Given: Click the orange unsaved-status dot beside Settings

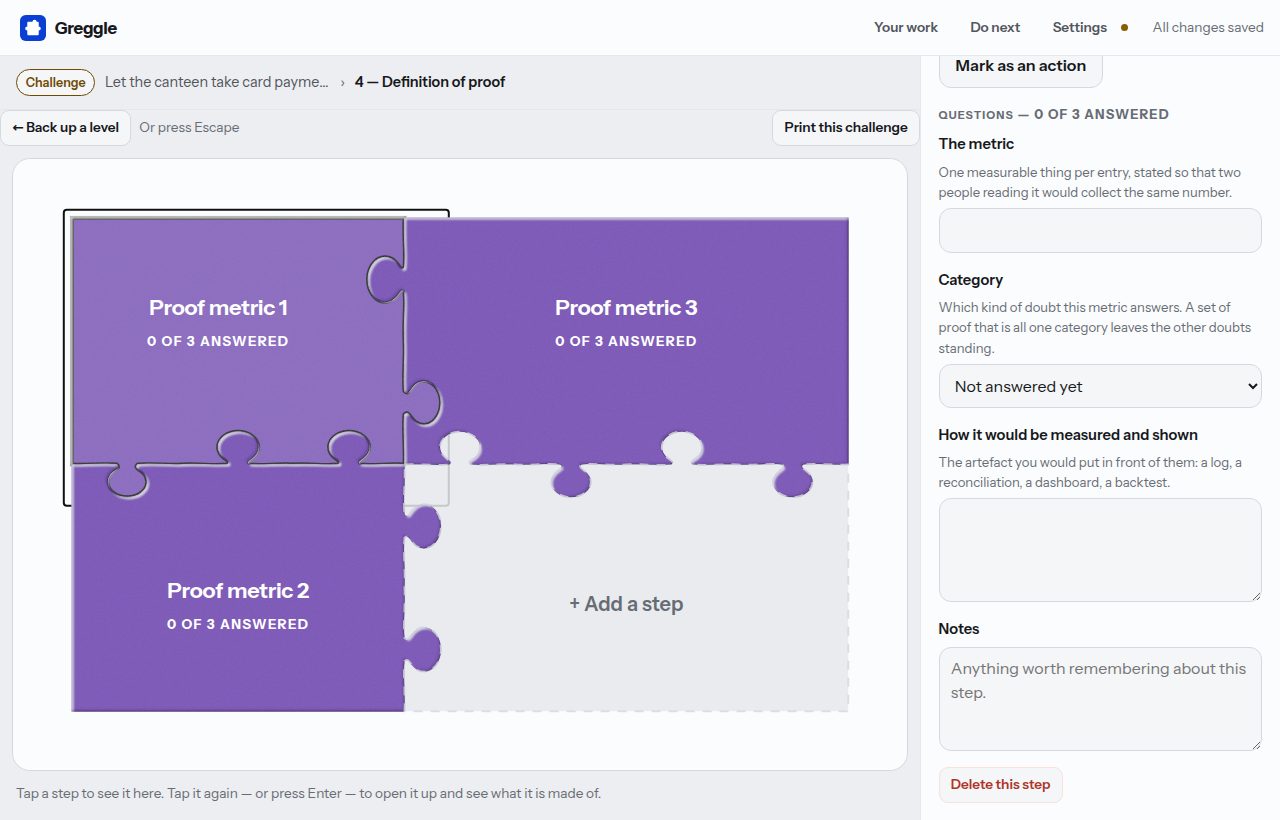Looking at the screenshot, I should coord(1124,28).
